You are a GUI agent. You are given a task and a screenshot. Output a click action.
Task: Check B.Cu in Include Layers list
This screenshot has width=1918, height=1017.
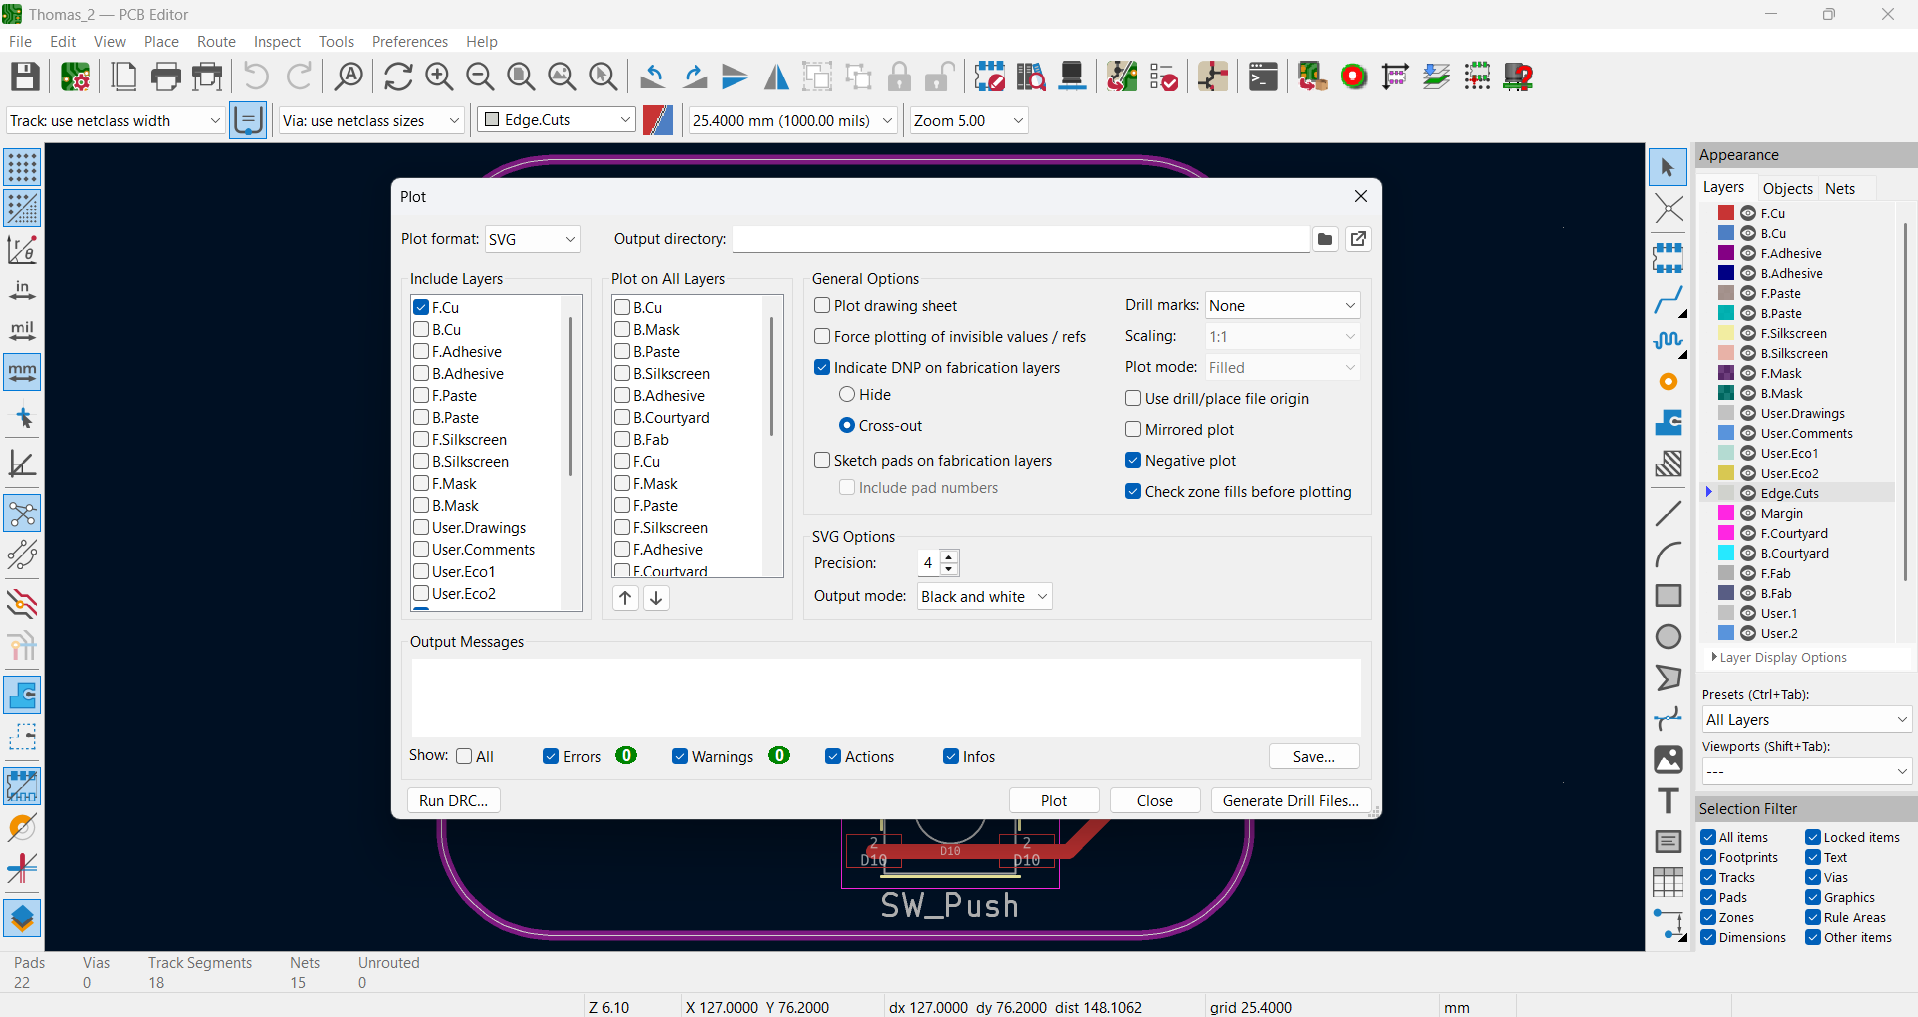pyautogui.click(x=421, y=329)
